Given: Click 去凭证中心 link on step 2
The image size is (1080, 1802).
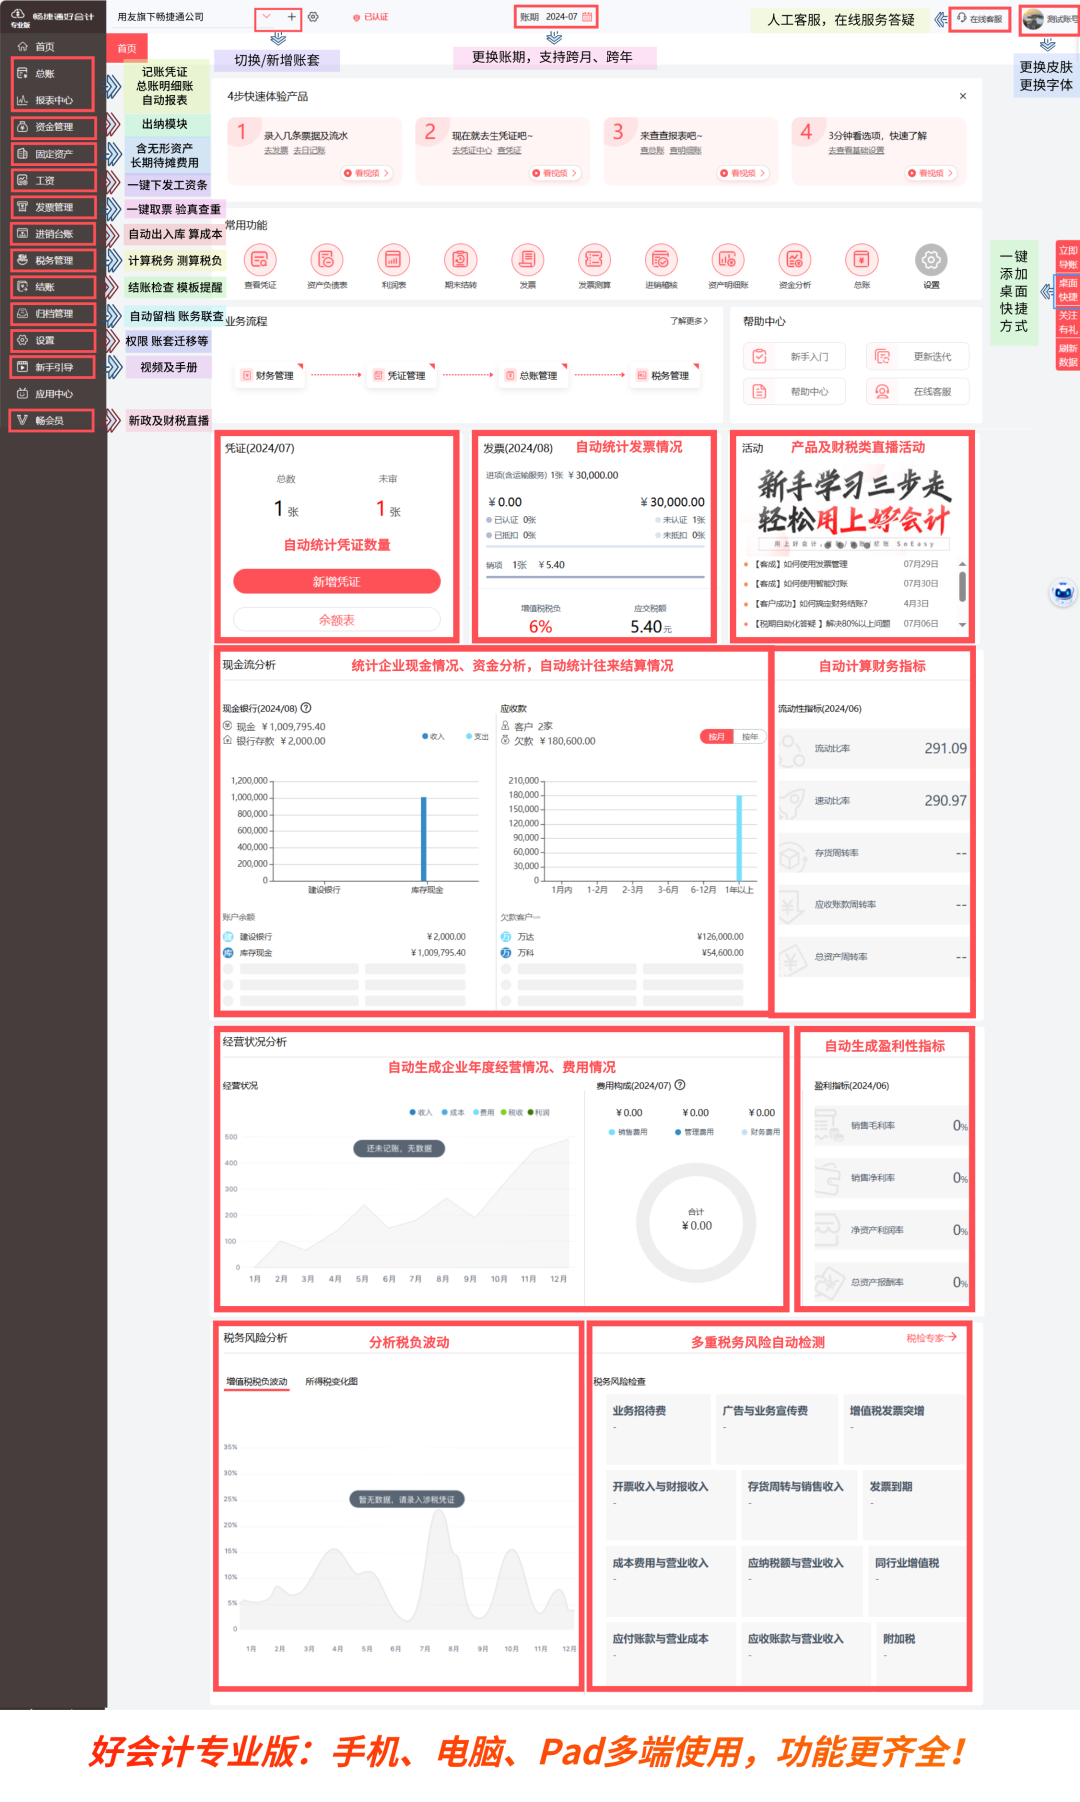Looking at the screenshot, I should tap(472, 151).
